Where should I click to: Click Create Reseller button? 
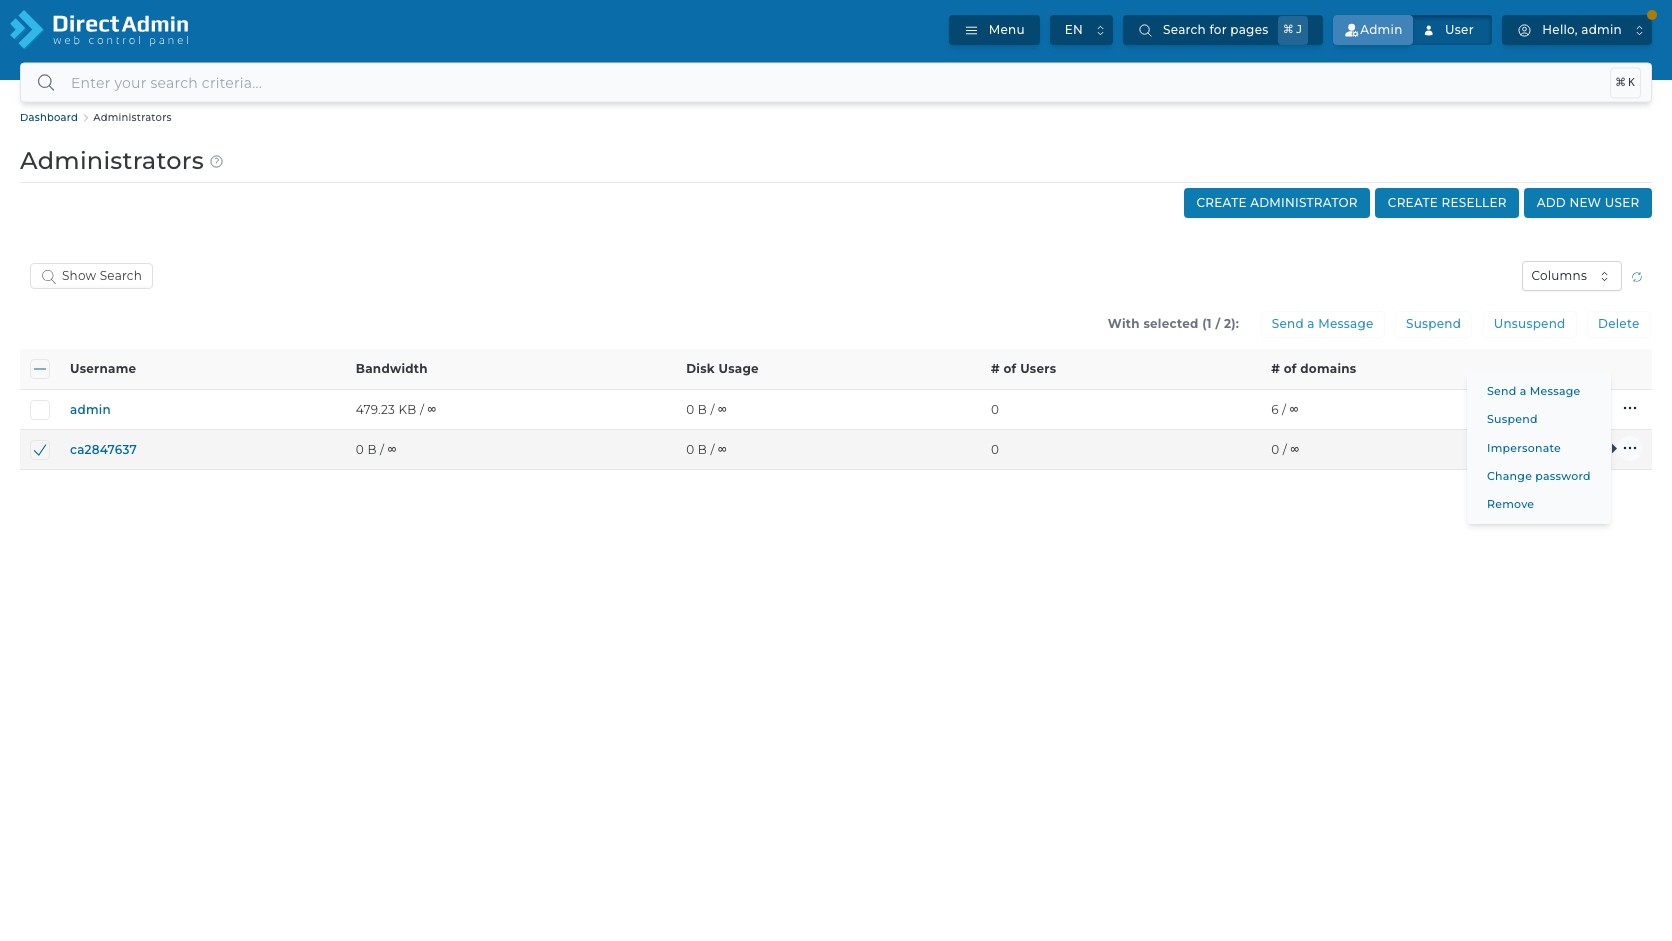1447,203
